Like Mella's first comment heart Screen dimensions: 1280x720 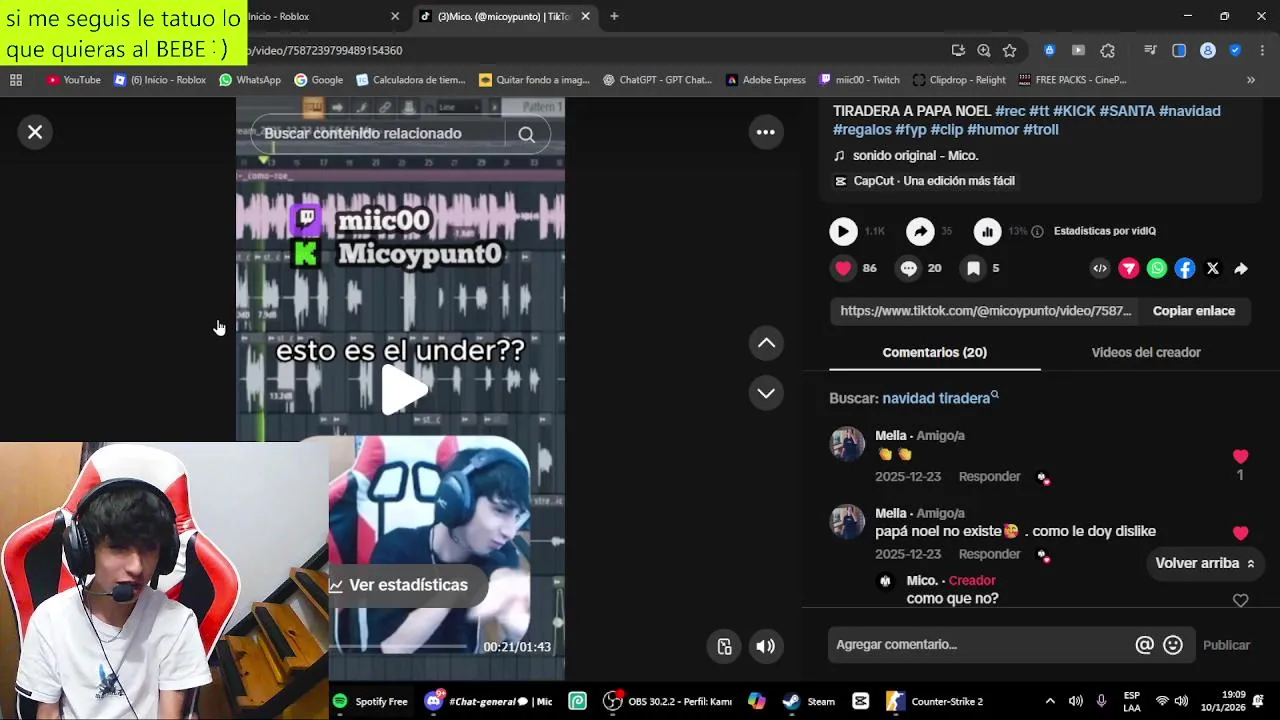[x=1240, y=456]
